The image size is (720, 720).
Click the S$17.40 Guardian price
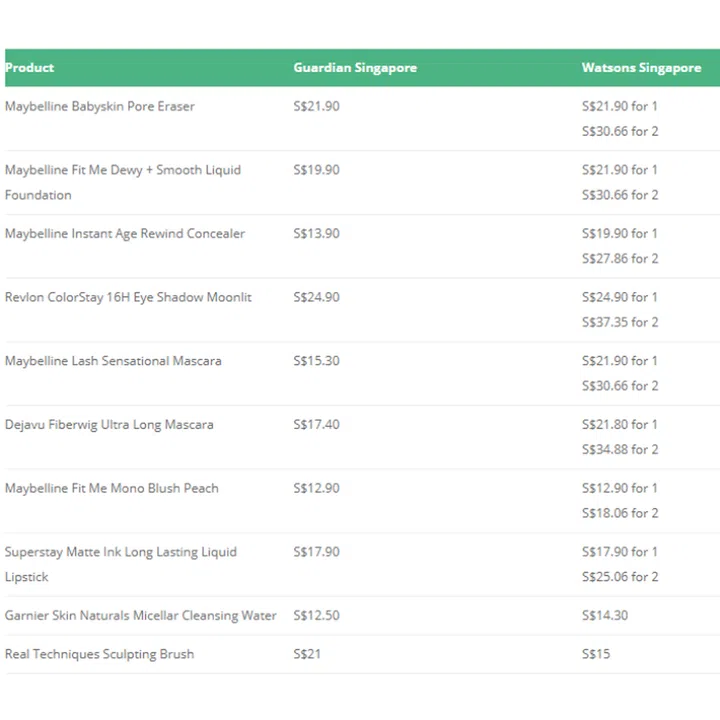click(316, 425)
